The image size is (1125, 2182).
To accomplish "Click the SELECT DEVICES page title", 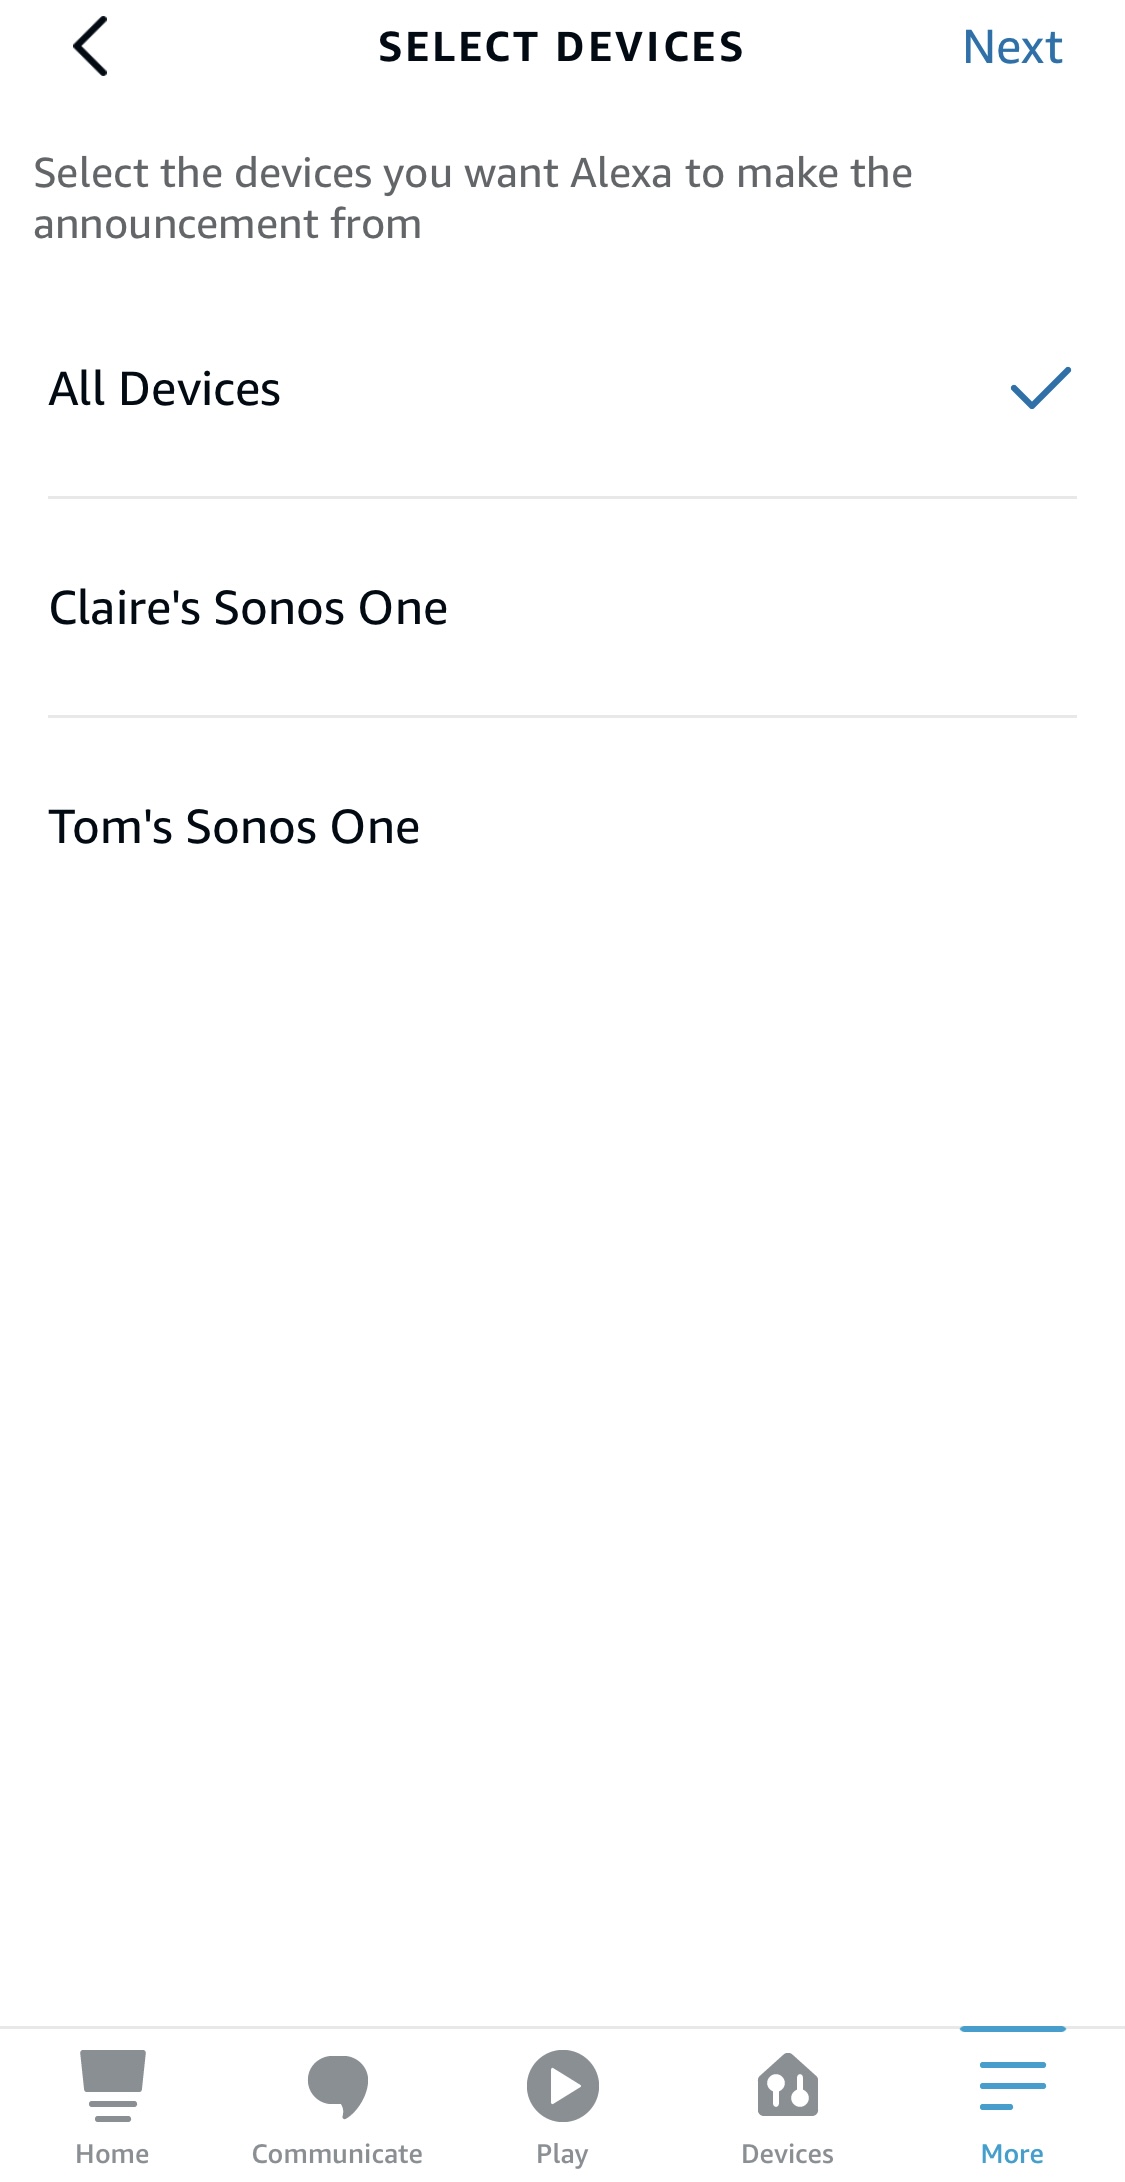I will (x=561, y=47).
